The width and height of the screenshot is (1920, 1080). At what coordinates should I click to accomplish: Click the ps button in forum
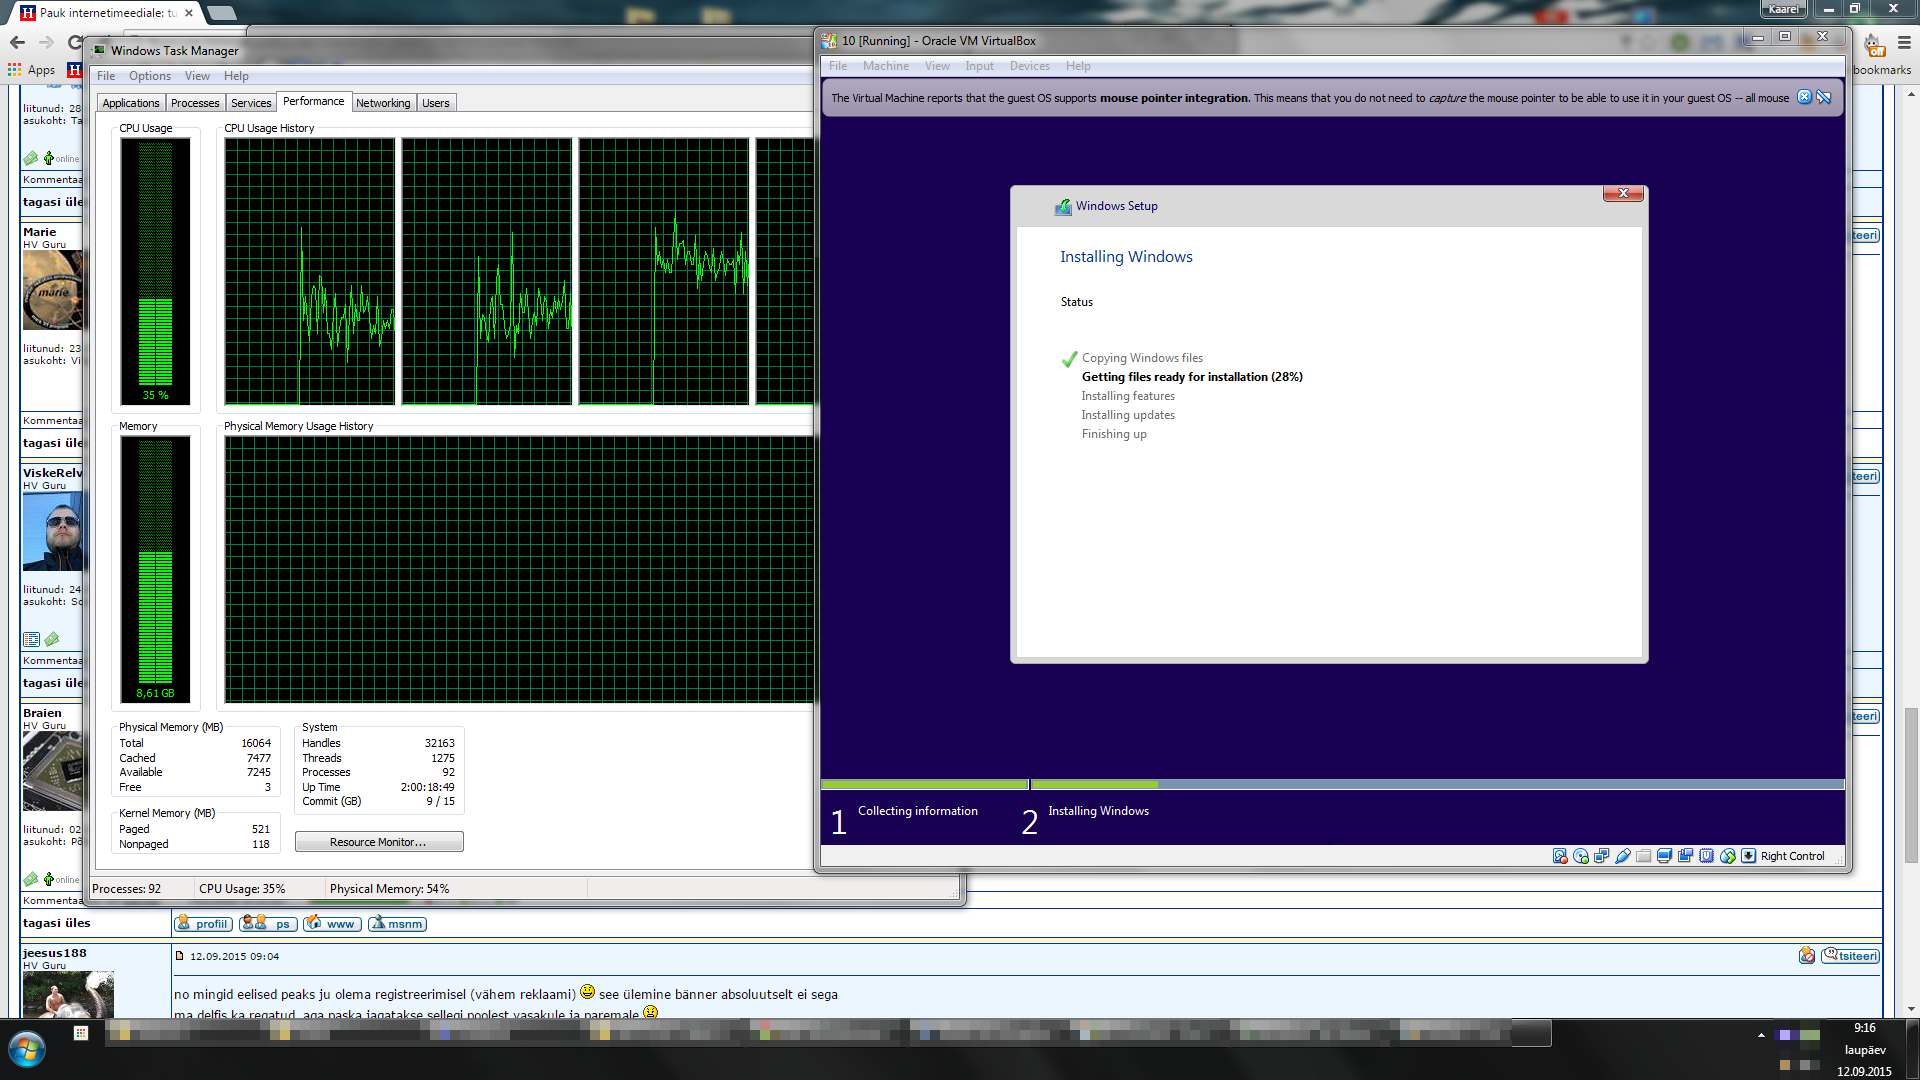tap(268, 924)
